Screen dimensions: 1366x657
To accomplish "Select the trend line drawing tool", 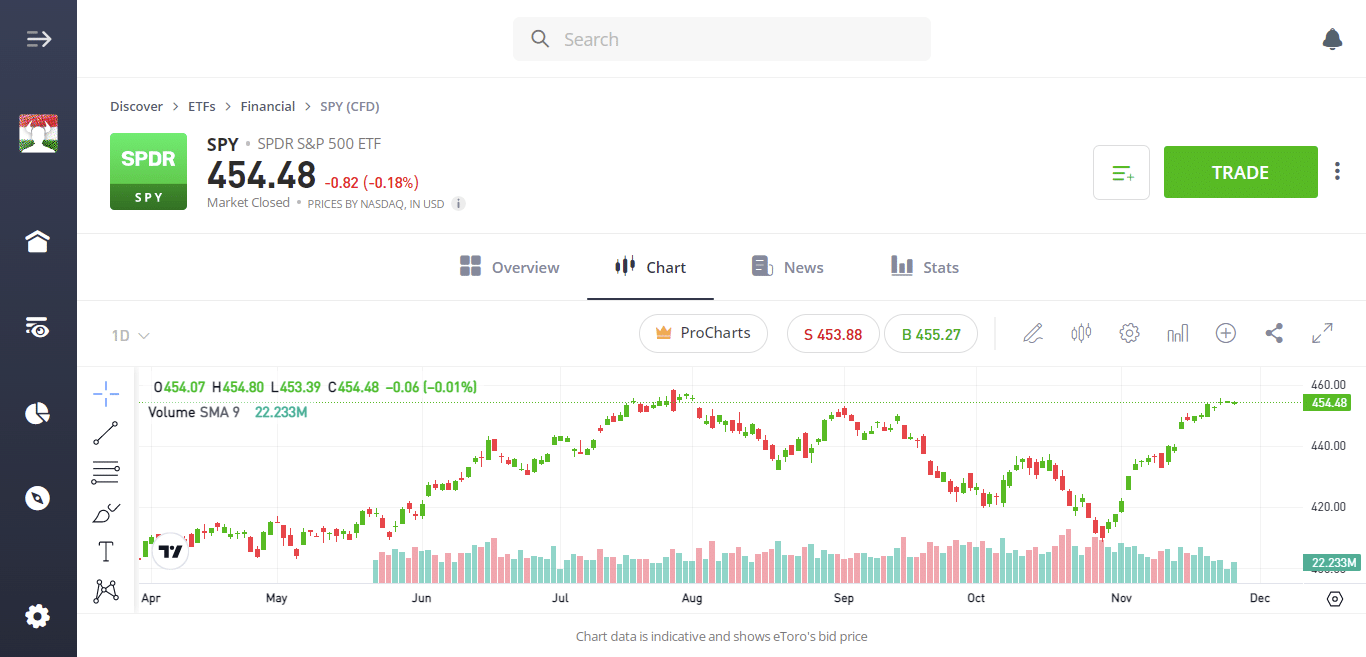I will [x=106, y=433].
